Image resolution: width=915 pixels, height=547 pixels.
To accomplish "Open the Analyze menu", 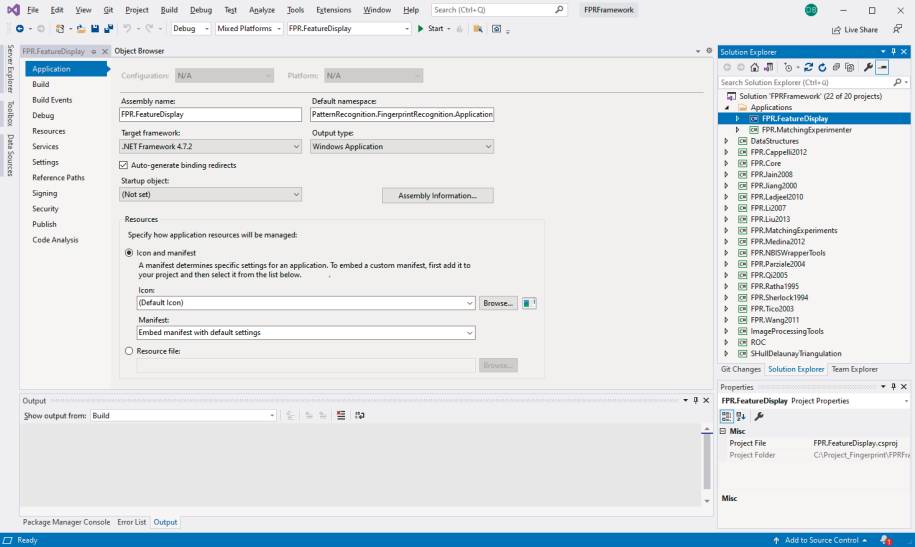I will 261,10.
